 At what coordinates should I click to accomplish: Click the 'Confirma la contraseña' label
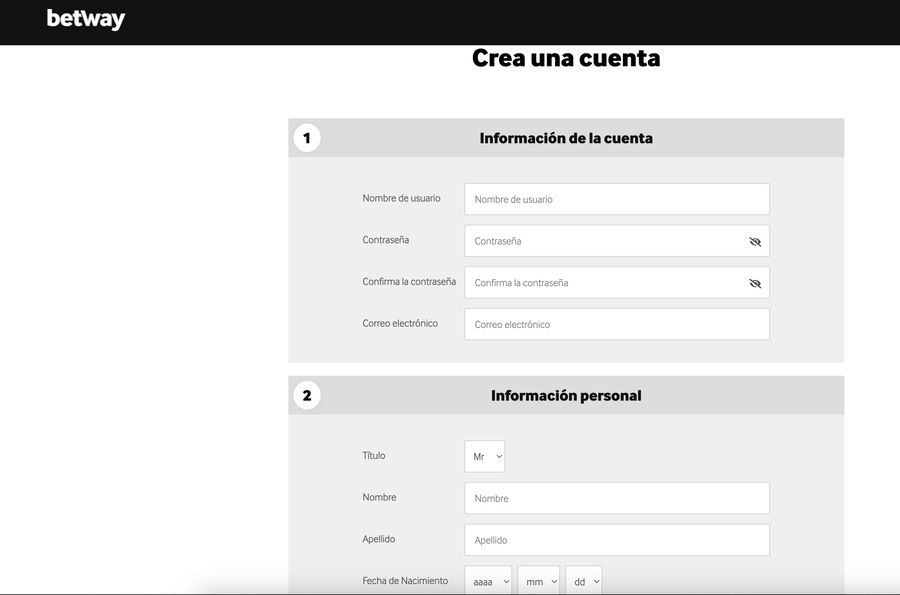coord(409,282)
